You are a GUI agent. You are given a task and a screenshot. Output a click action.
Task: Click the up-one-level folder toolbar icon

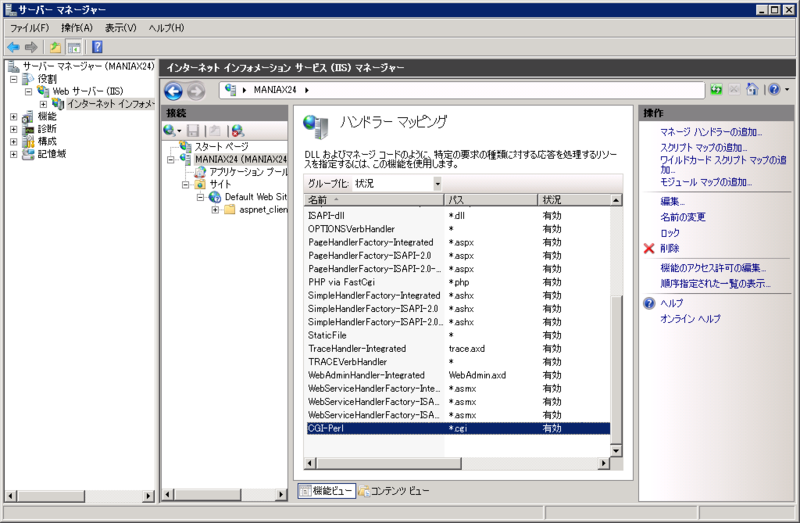tap(55, 47)
